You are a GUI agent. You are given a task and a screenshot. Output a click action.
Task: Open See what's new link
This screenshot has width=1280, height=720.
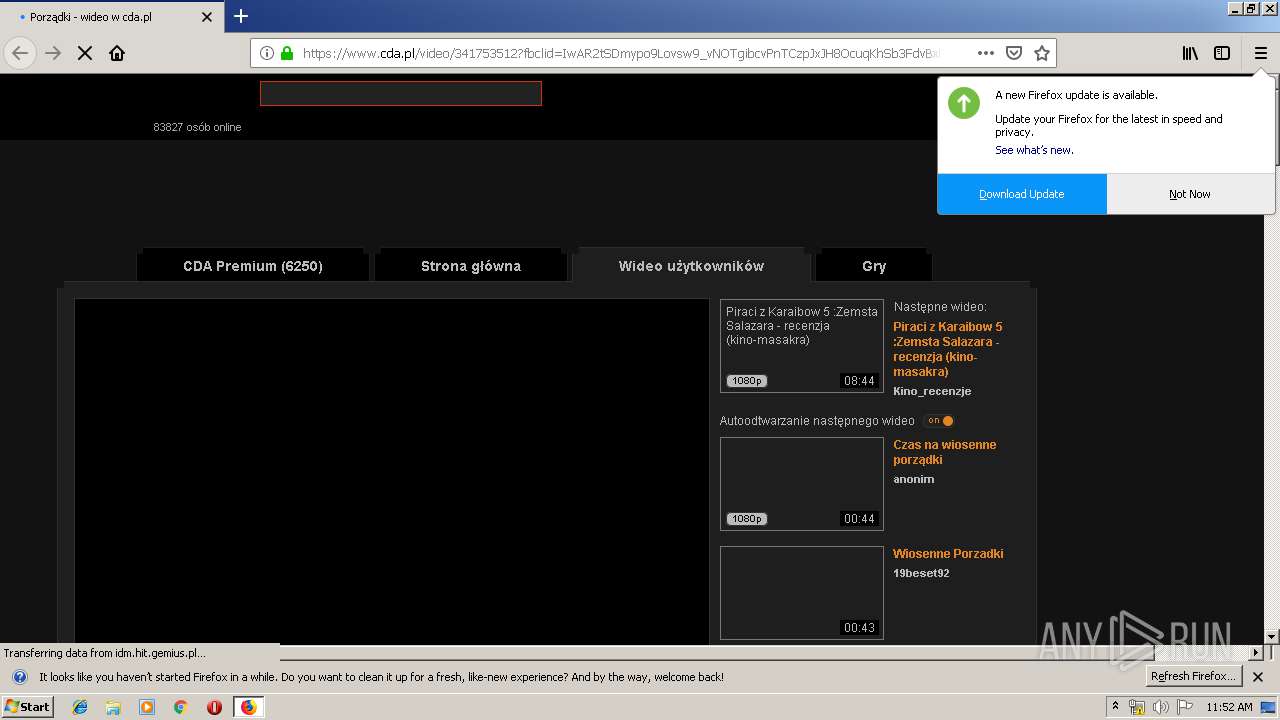(1034, 150)
